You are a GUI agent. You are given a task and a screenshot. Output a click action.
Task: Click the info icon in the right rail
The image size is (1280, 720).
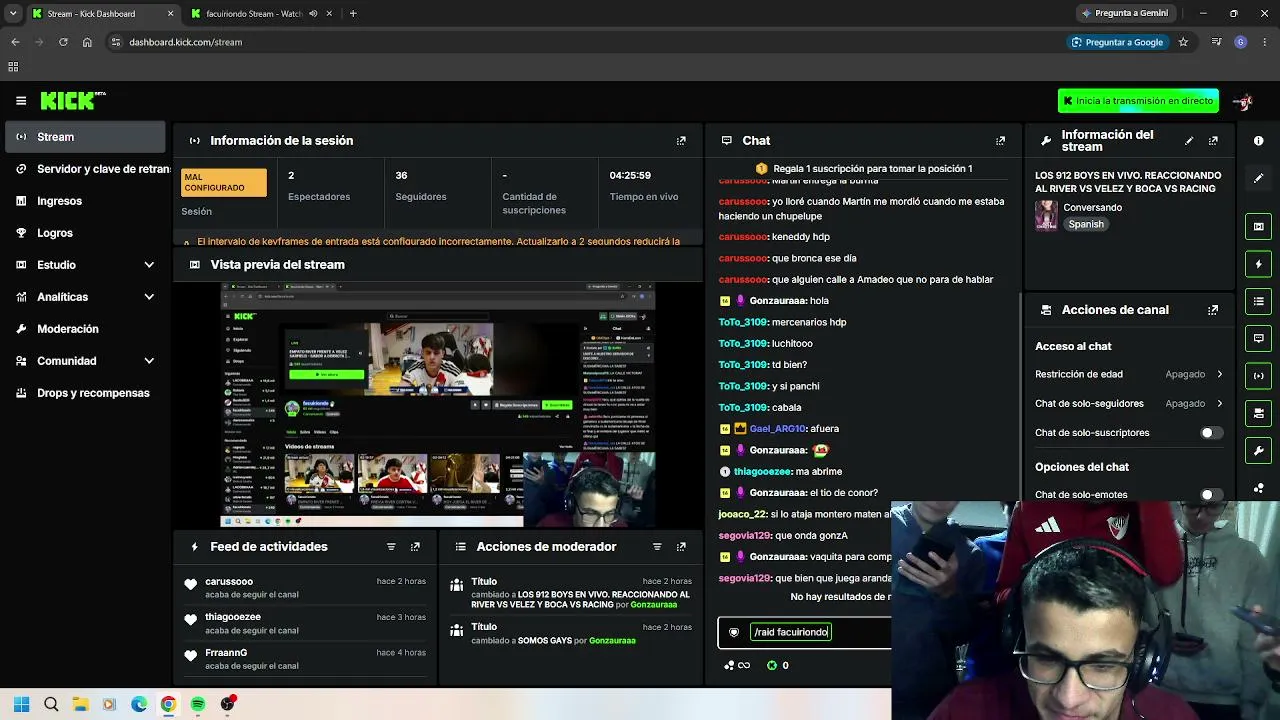(1259, 141)
